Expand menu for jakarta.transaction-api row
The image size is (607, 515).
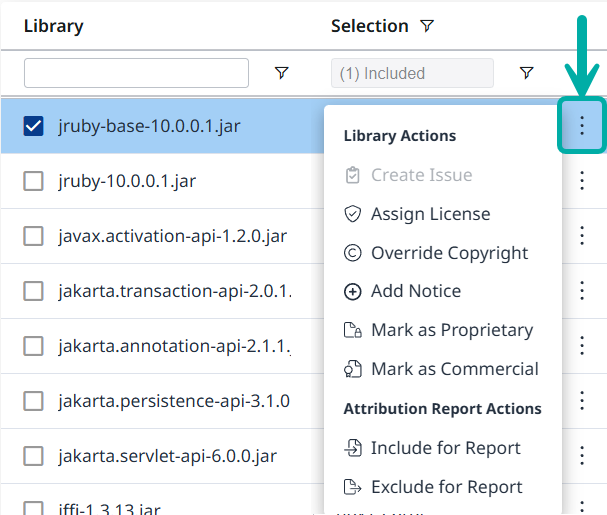[581, 291]
